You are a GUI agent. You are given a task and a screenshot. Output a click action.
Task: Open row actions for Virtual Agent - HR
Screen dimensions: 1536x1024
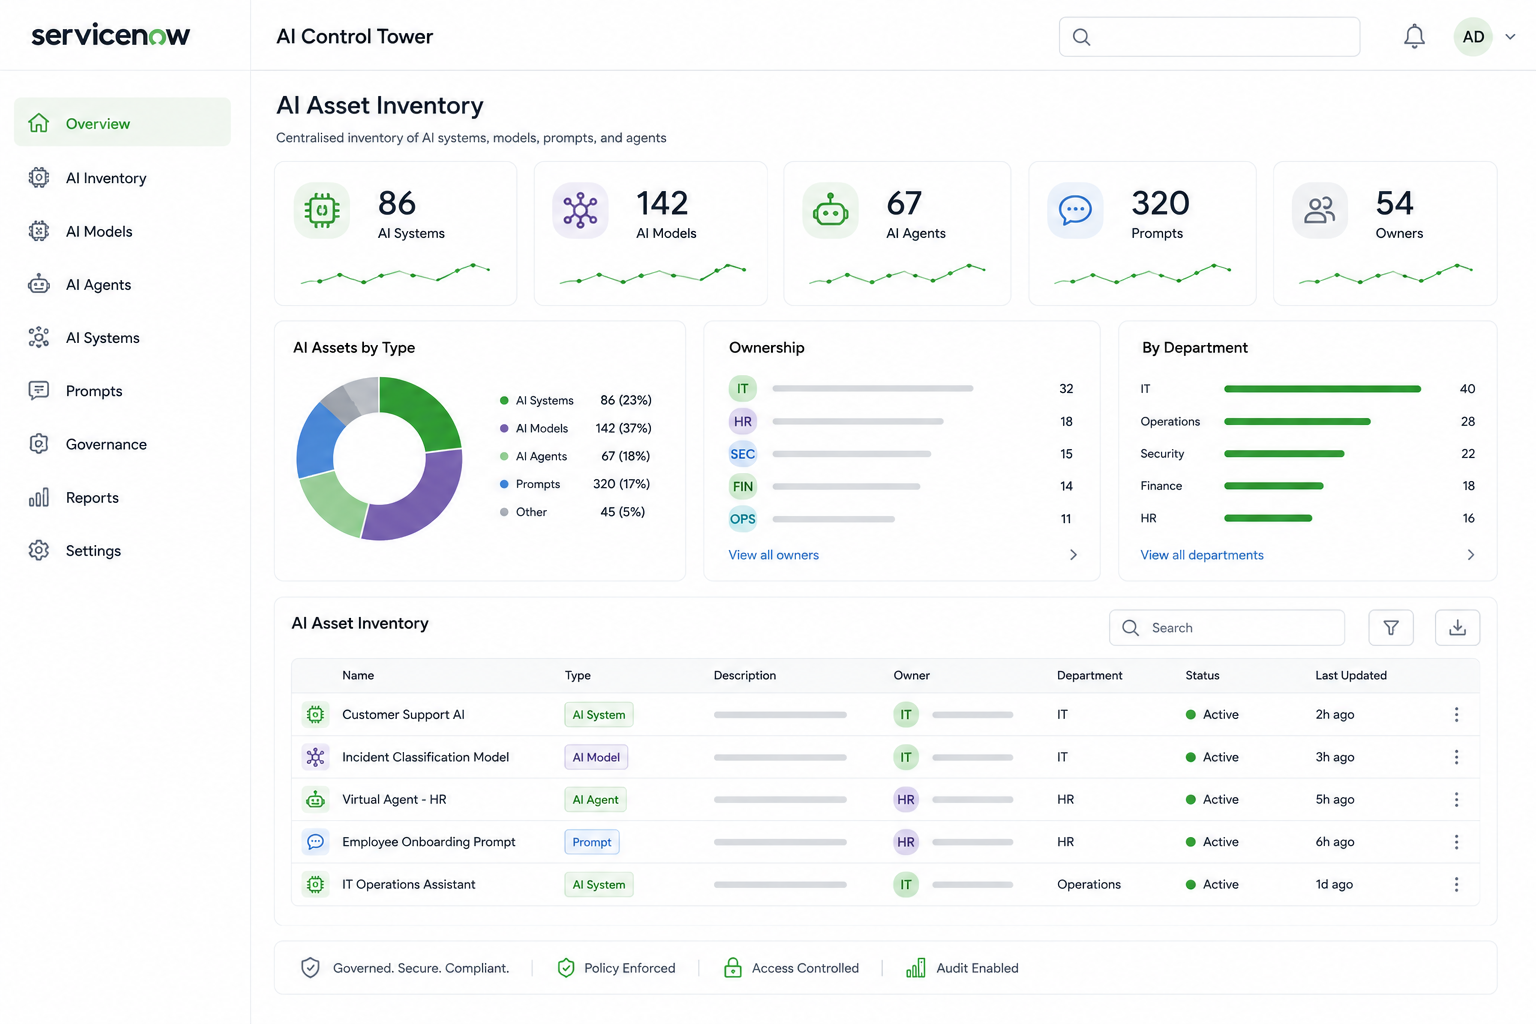(1456, 799)
